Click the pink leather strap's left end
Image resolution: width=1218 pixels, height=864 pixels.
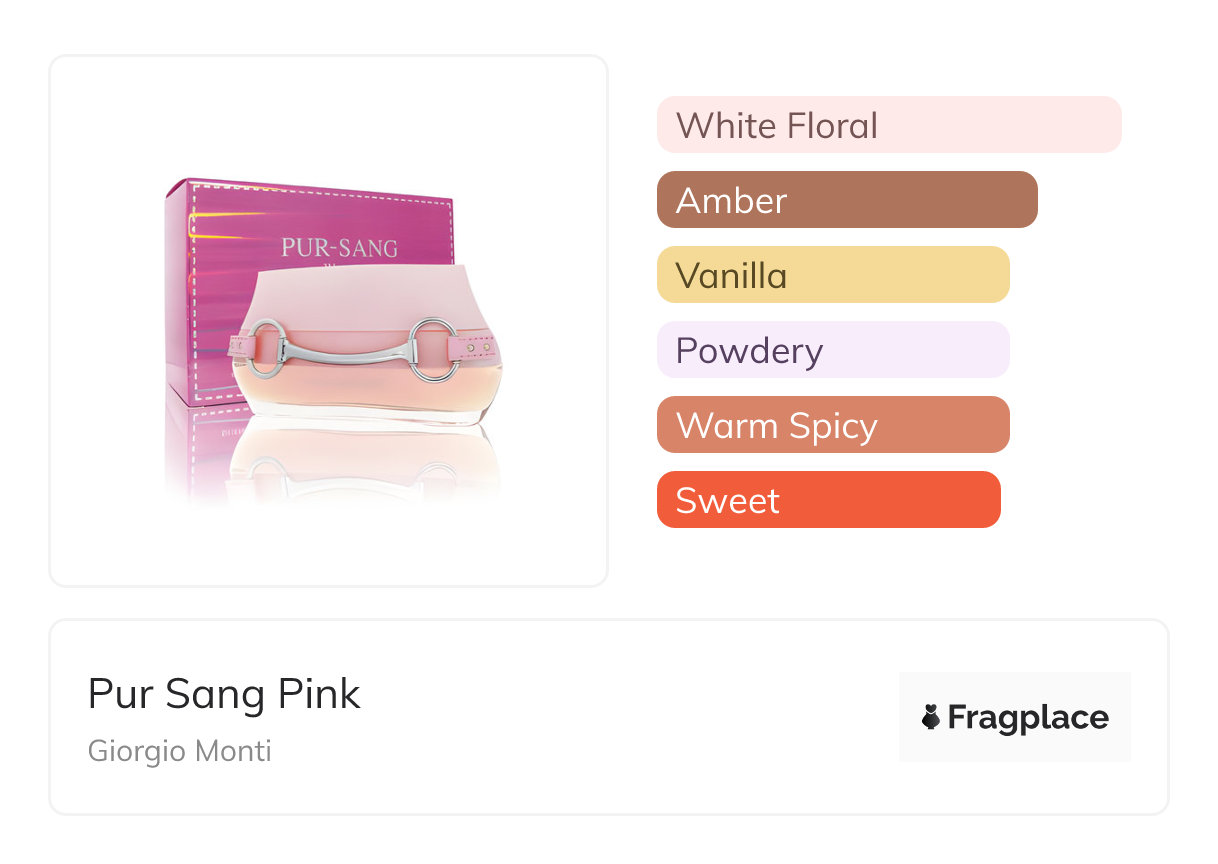pos(238,347)
